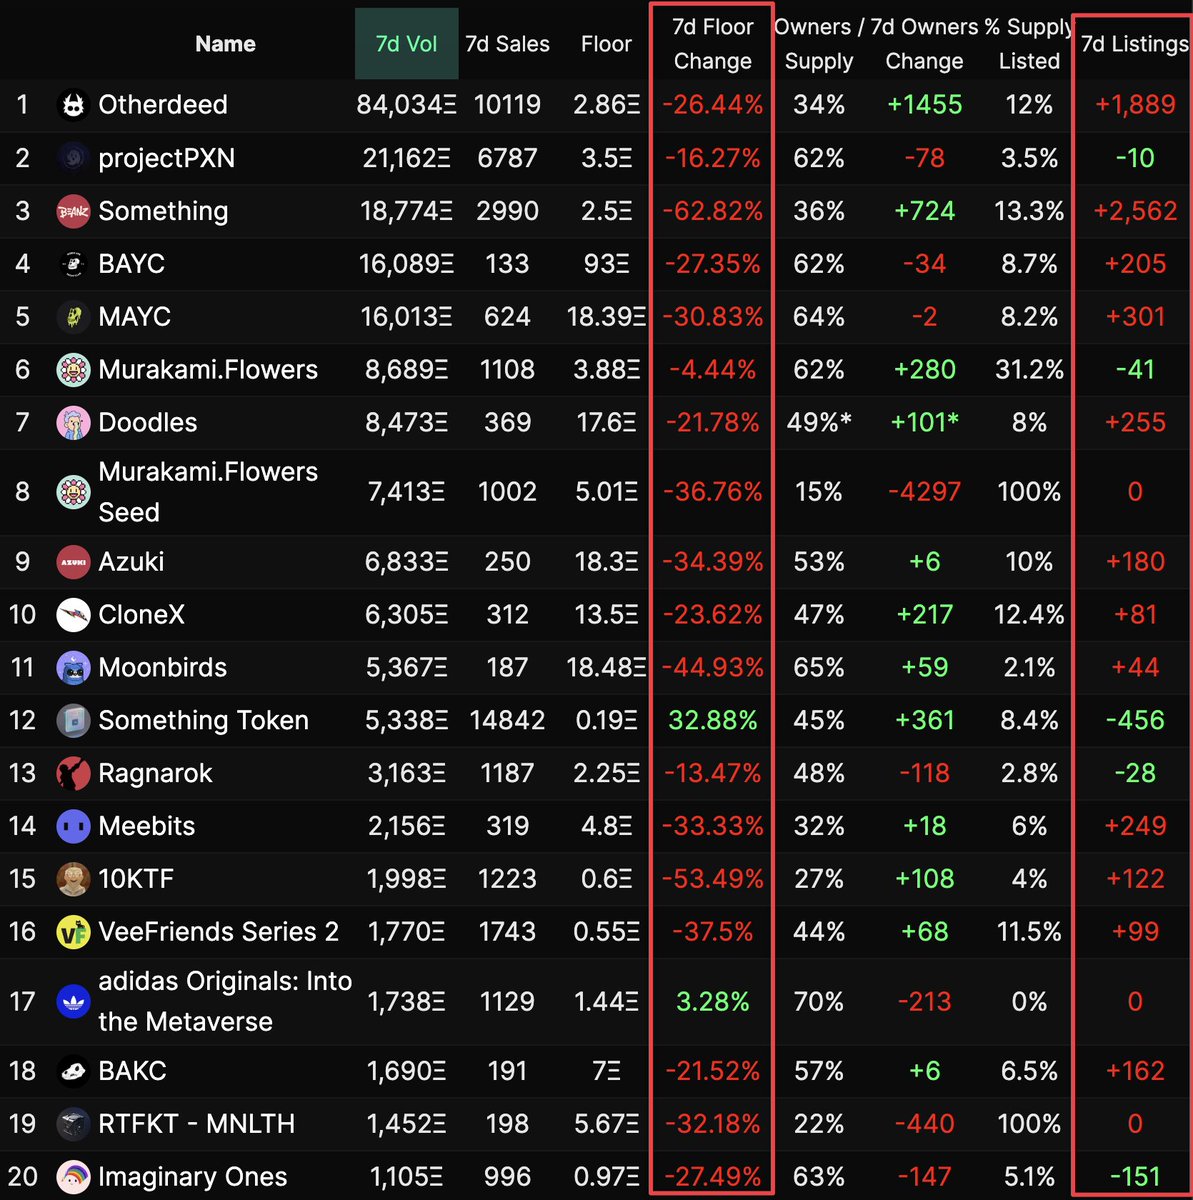Image resolution: width=1193 pixels, height=1200 pixels.
Task: Click the -151 listings value
Action: (x=1135, y=1177)
